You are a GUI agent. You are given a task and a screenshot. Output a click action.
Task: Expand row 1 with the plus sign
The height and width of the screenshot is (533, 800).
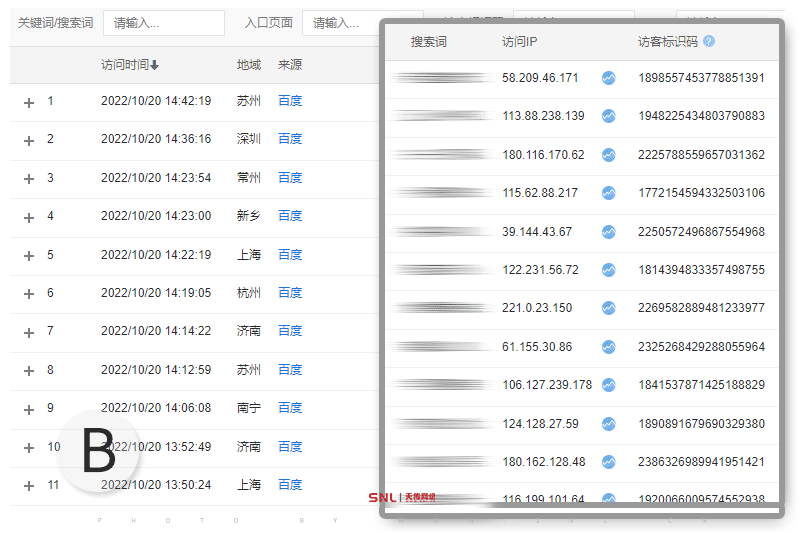click(29, 102)
